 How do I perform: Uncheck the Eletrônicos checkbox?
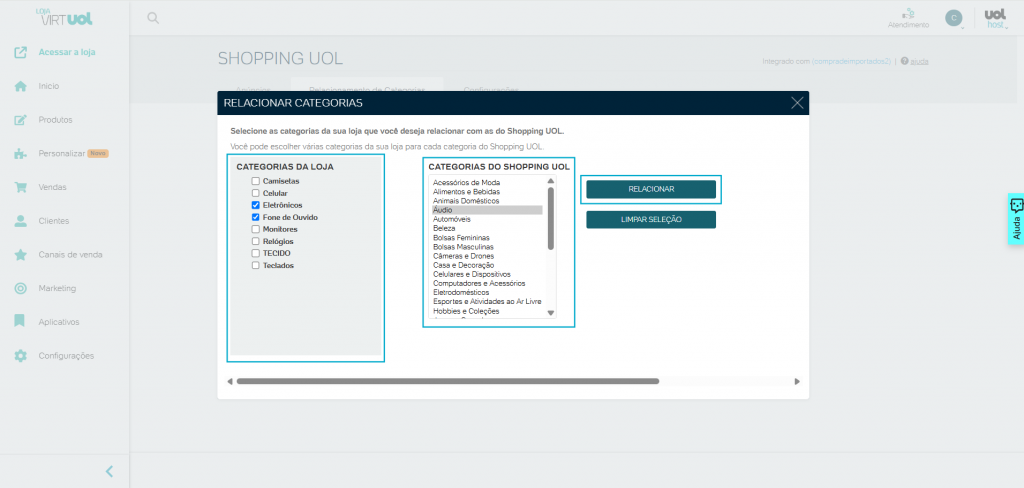(256, 205)
